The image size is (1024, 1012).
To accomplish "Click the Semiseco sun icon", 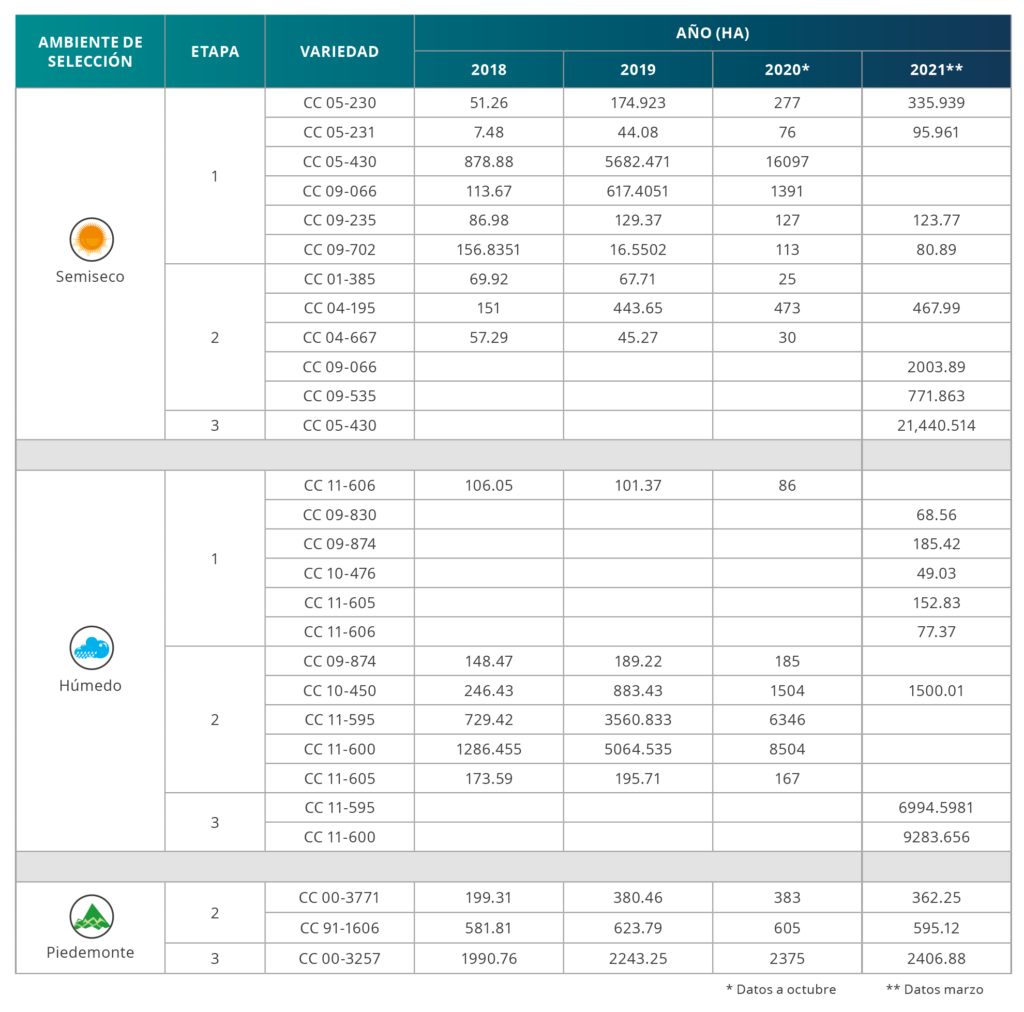I will tap(91, 240).
